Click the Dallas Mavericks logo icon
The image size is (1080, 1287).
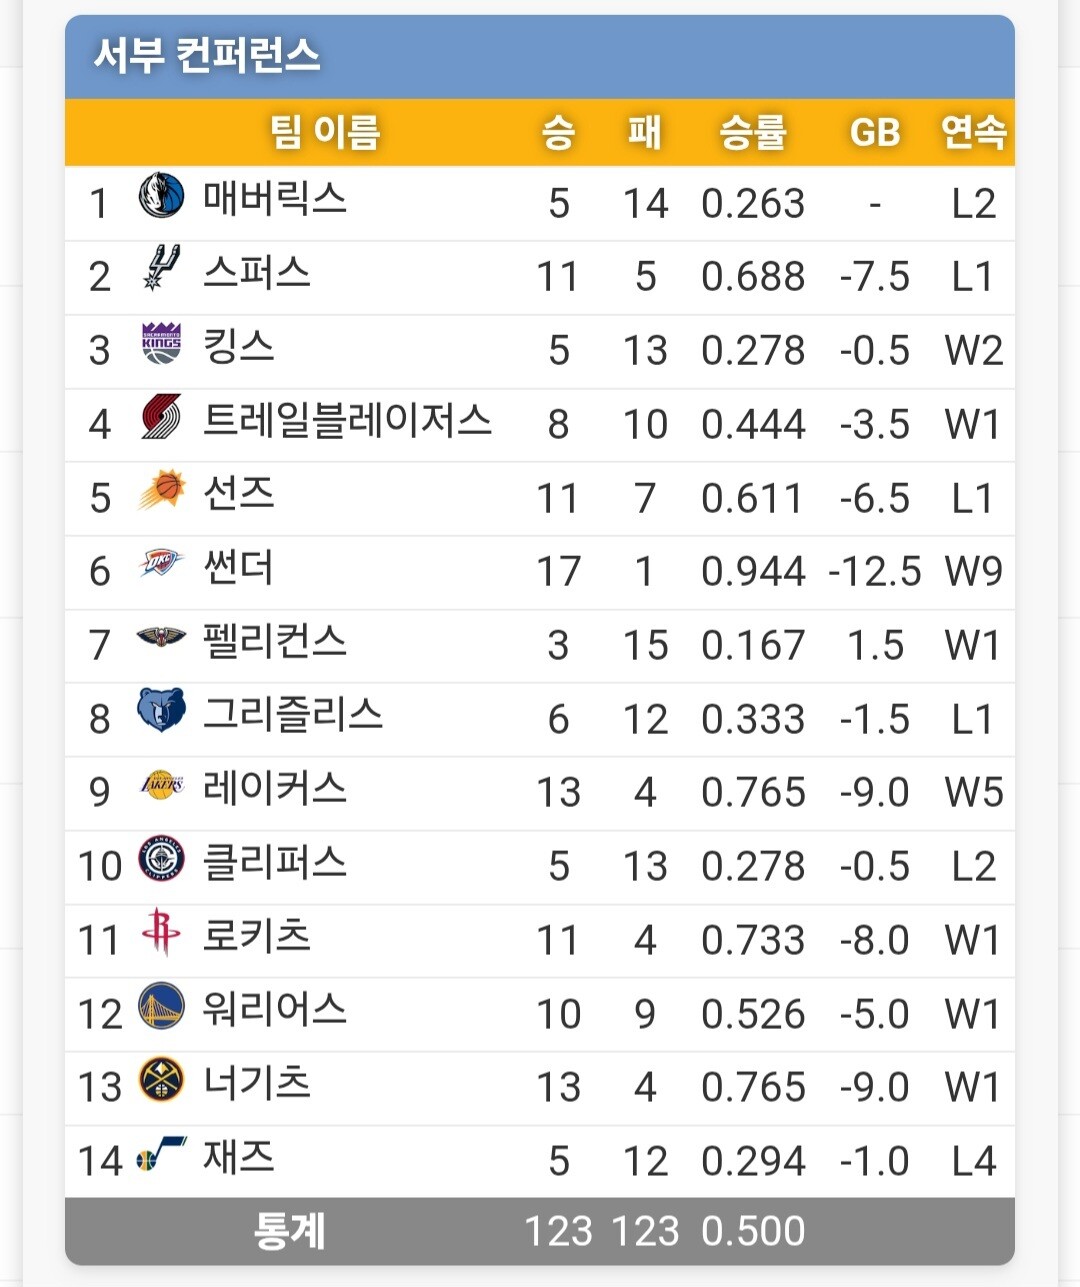[x=161, y=195]
